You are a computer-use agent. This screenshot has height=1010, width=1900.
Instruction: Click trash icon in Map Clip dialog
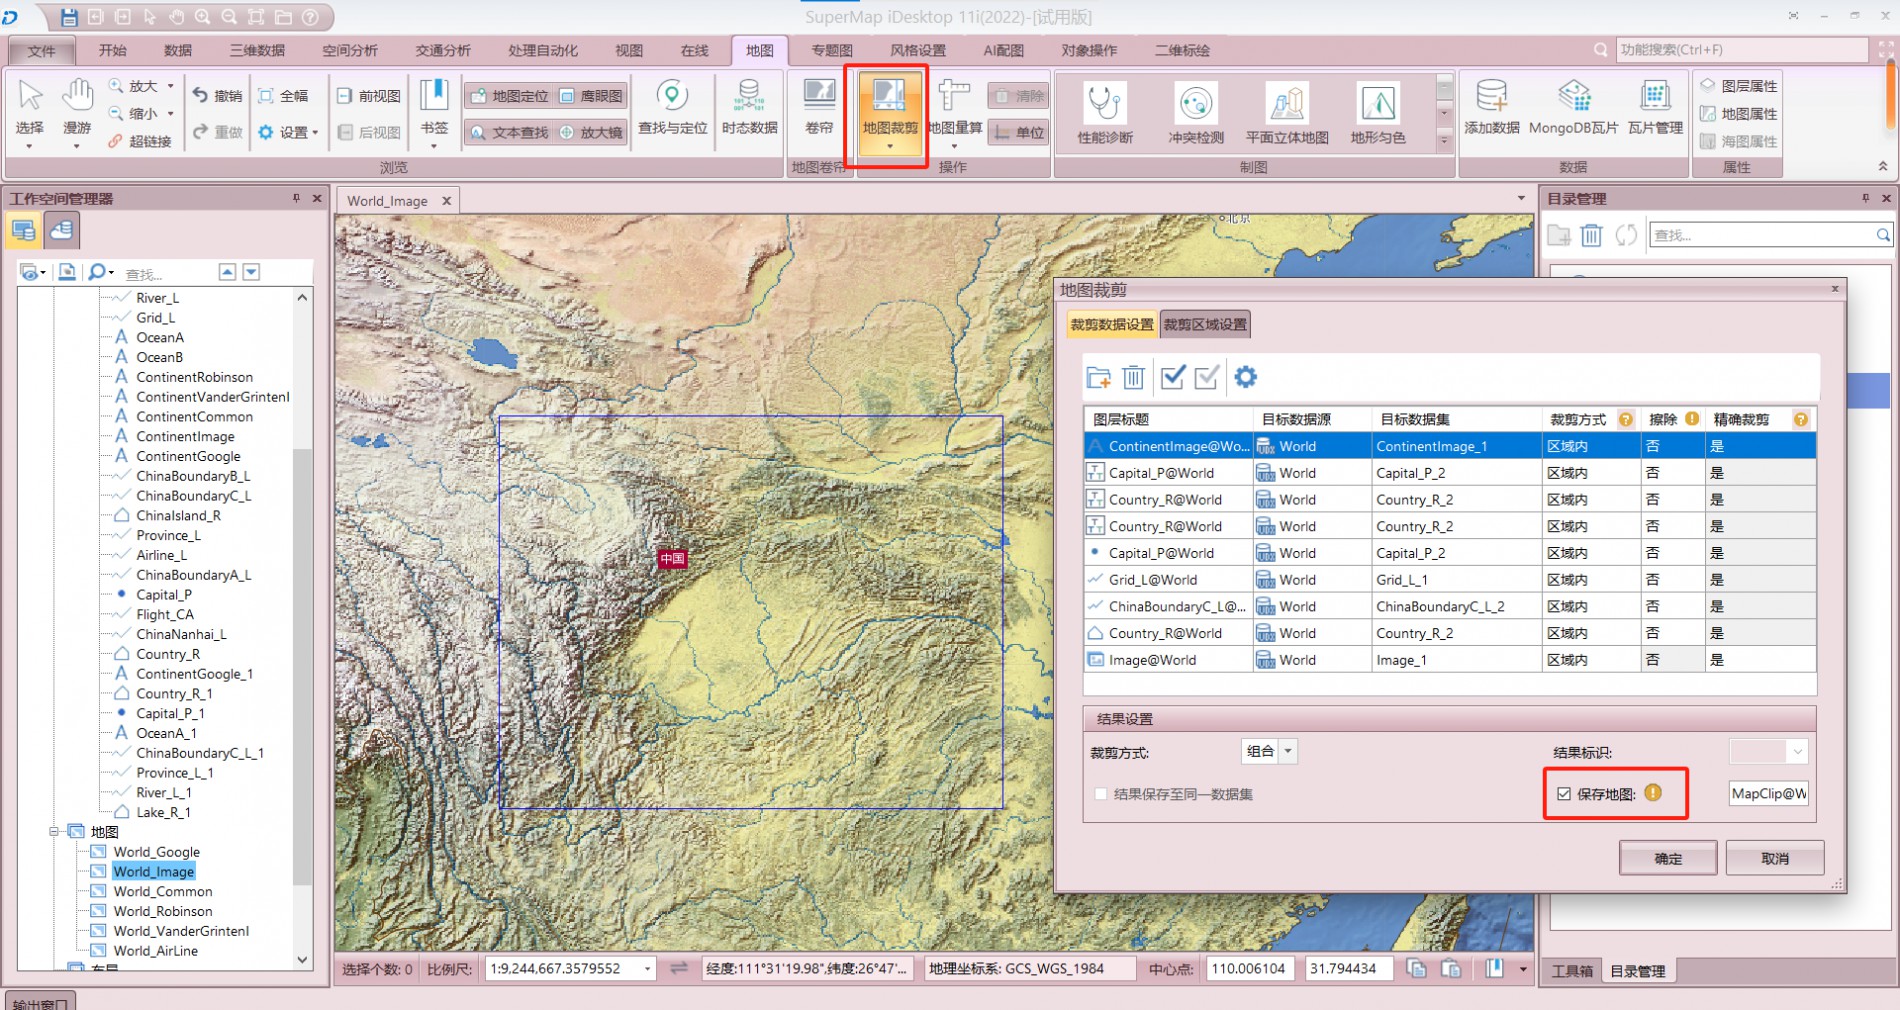point(1133,377)
